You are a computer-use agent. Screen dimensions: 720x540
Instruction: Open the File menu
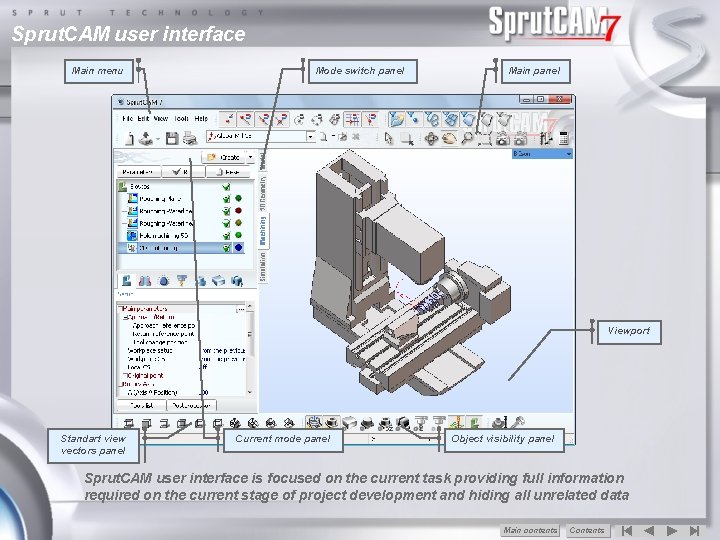click(x=128, y=118)
